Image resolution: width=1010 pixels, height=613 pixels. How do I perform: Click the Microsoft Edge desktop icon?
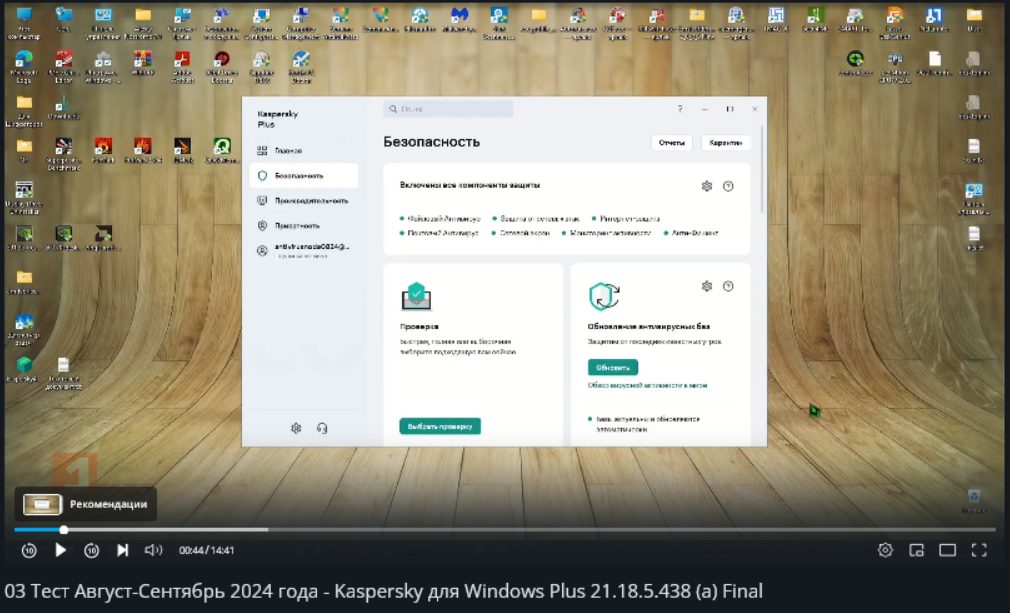point(24,67)
